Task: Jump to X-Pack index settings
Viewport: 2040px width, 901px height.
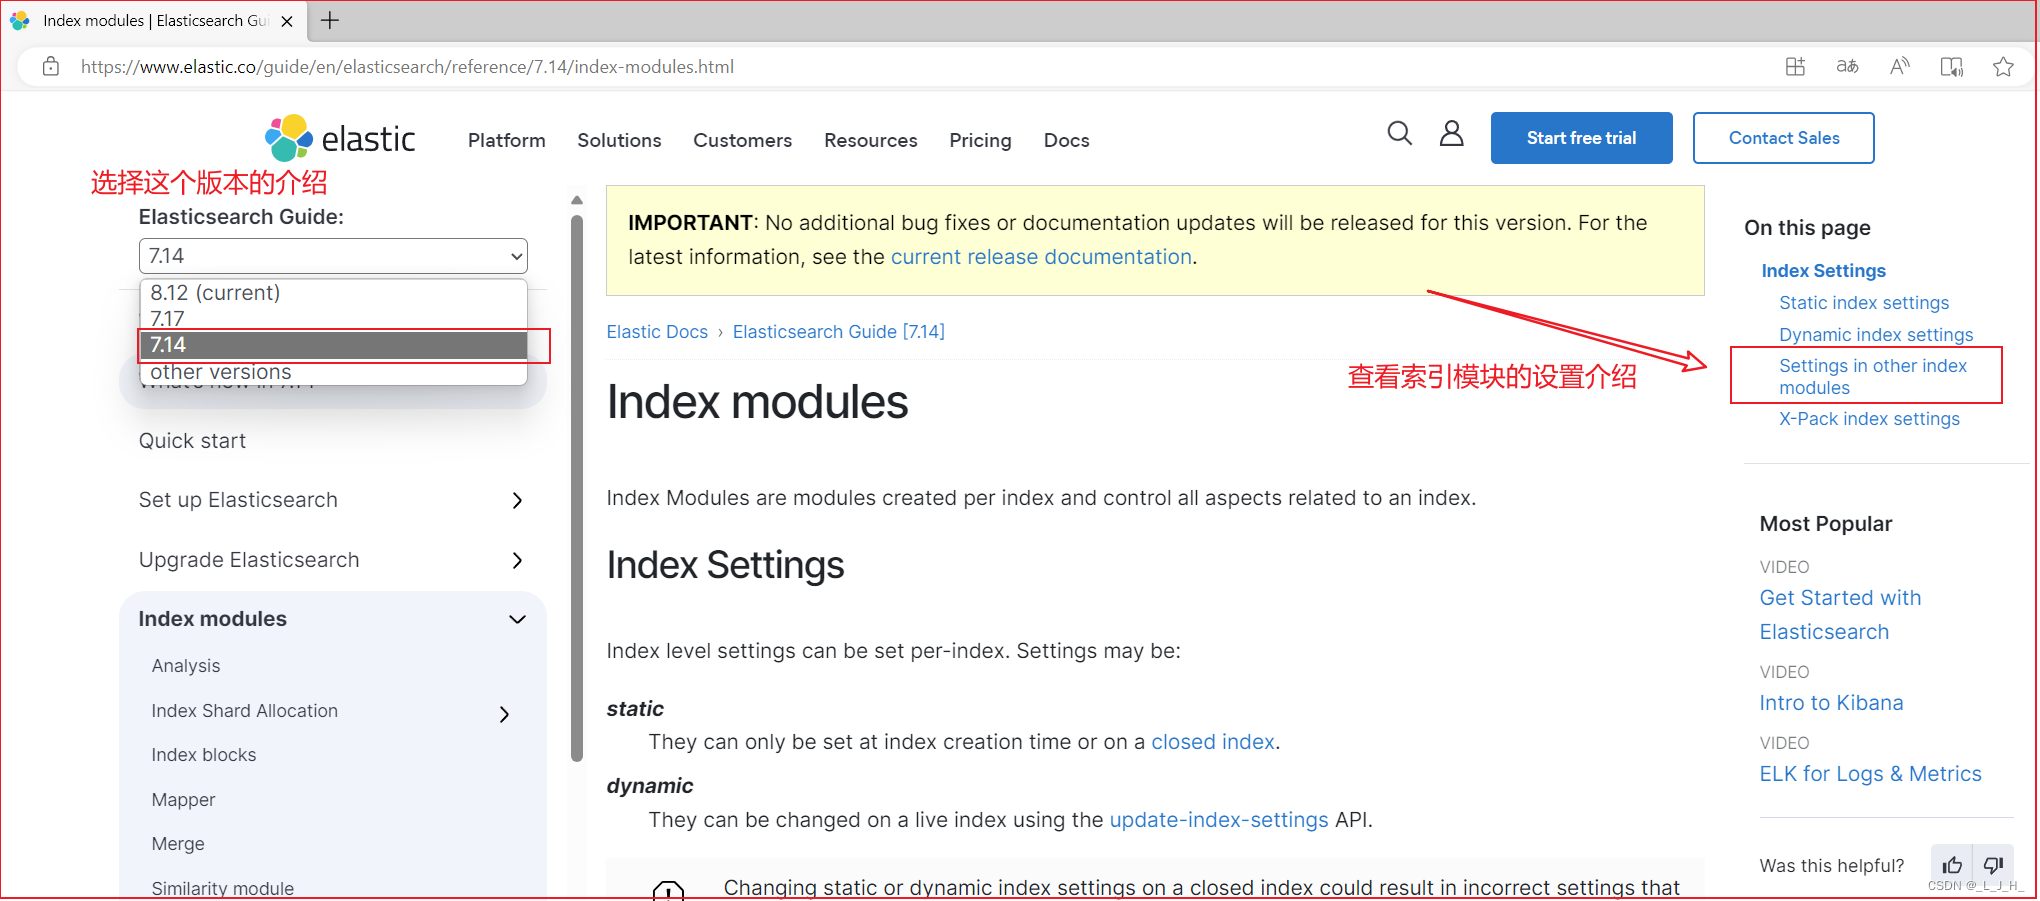Action: (1869, 419)
